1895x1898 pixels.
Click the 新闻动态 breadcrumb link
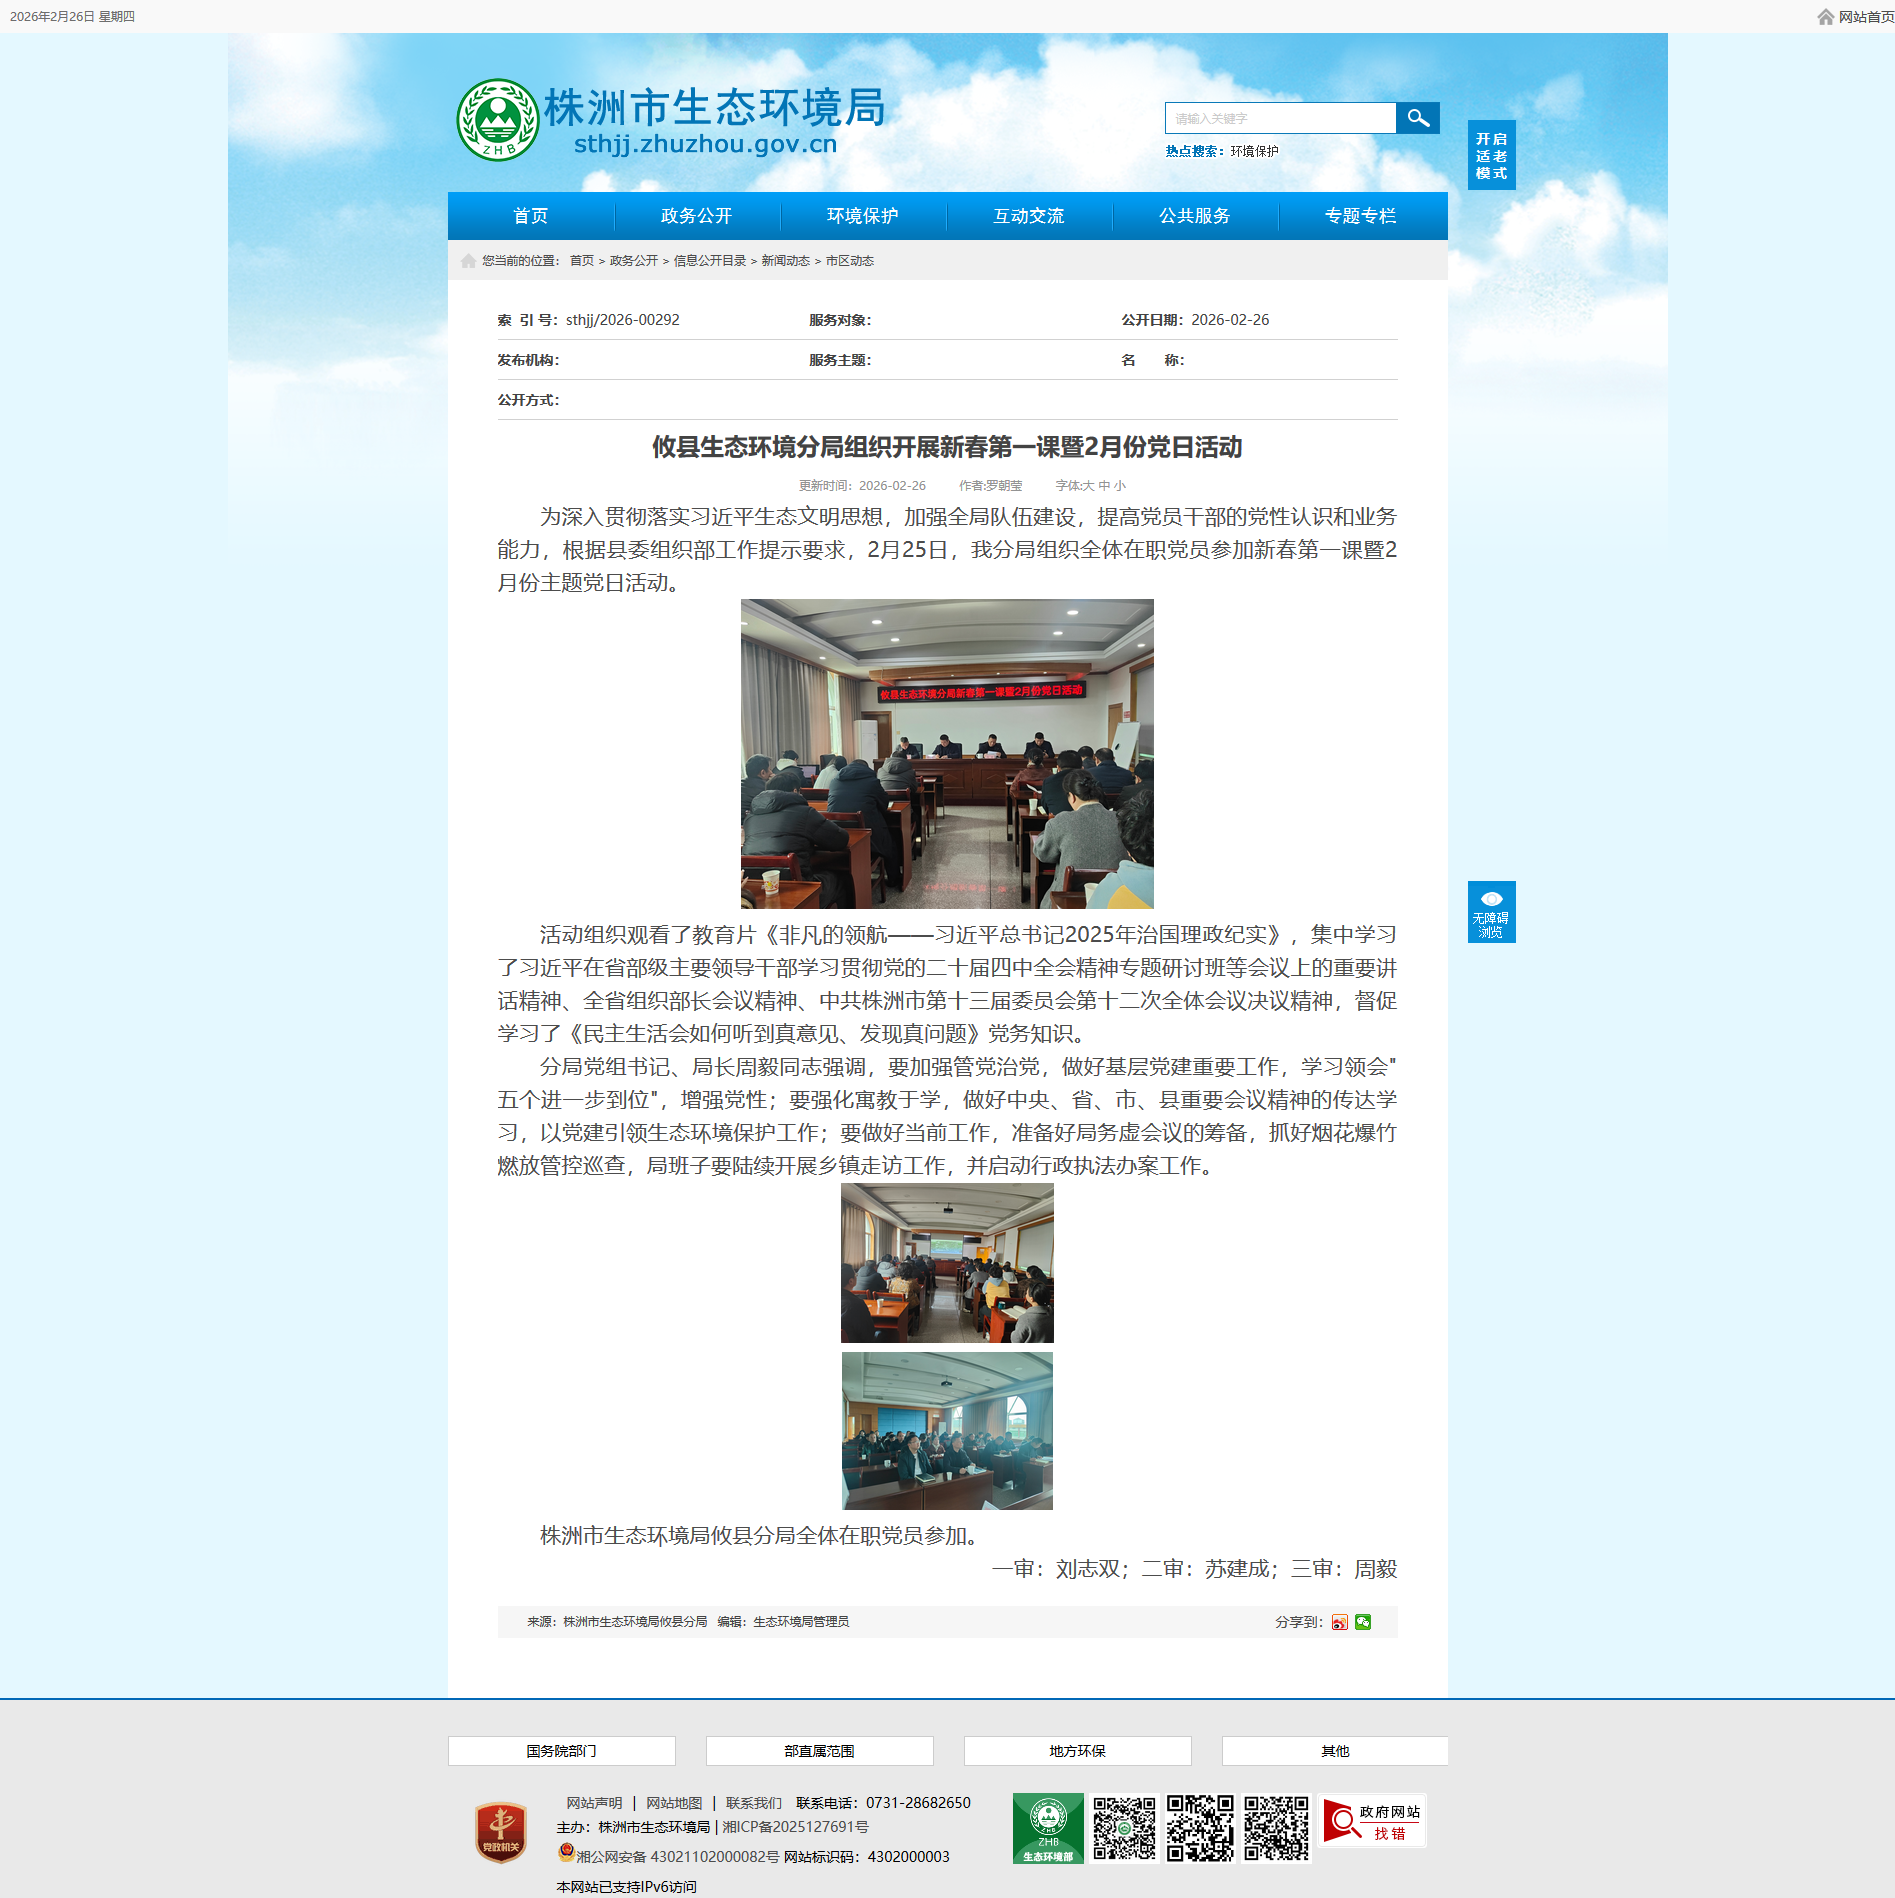point(785,261)
